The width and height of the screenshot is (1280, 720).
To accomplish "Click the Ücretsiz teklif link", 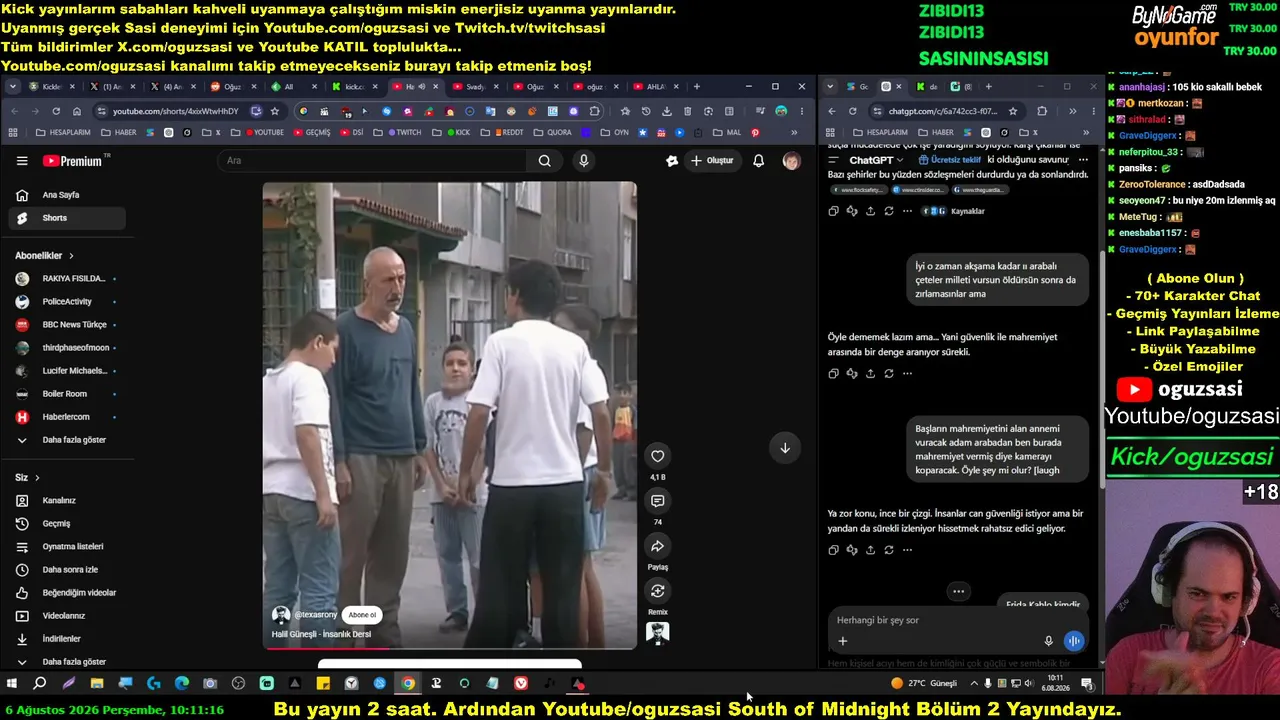I will 949,160.
